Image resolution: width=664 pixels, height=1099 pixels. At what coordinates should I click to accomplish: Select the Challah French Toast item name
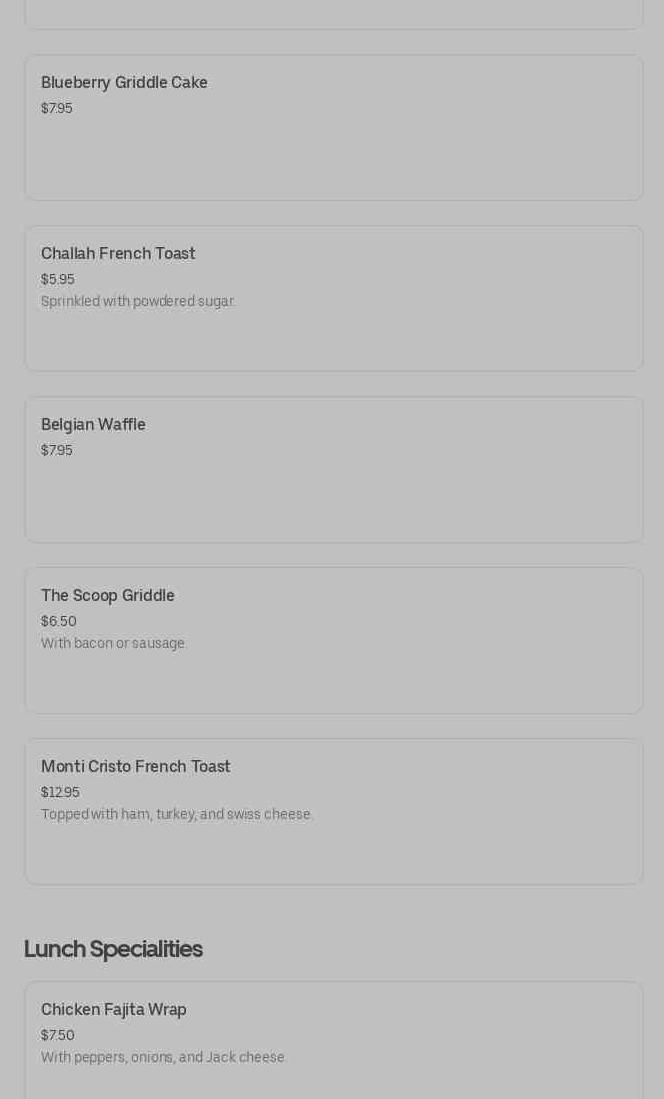click(118, 254)
